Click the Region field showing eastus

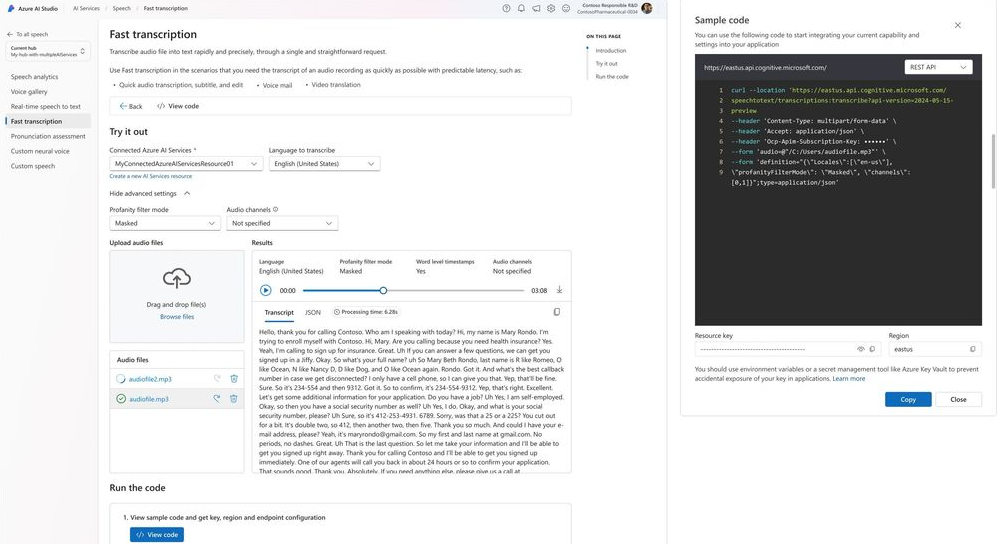tap(935, 349)
